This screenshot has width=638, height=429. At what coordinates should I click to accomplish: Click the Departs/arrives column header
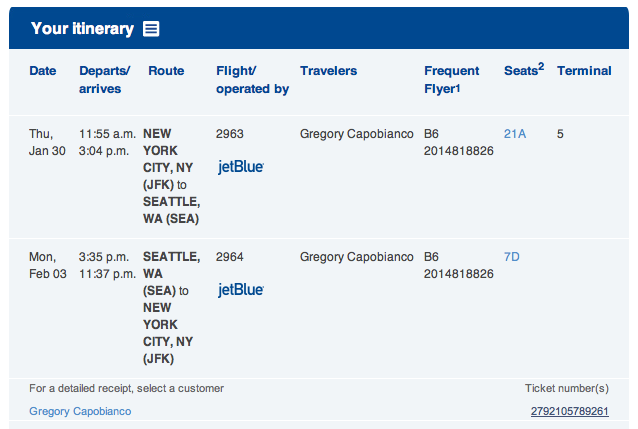pyautogui.click(x=105, y=80)
